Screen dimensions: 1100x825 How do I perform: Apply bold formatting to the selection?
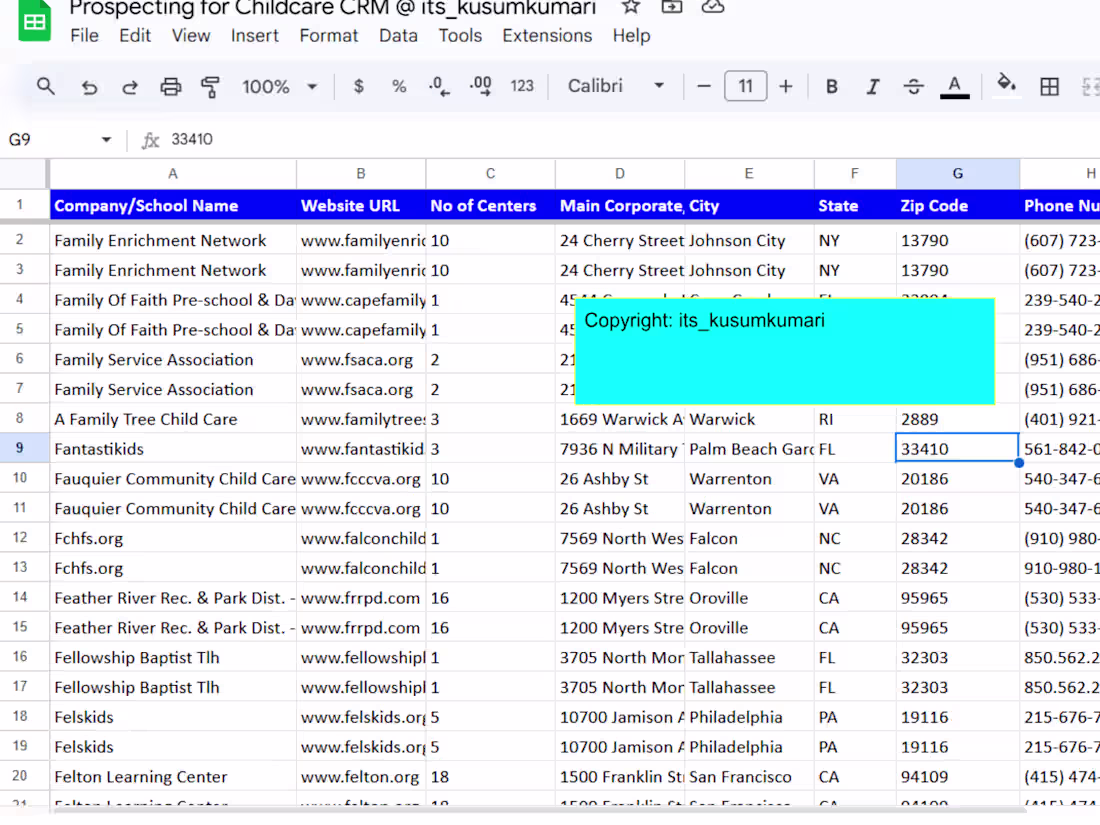point(831,86)
